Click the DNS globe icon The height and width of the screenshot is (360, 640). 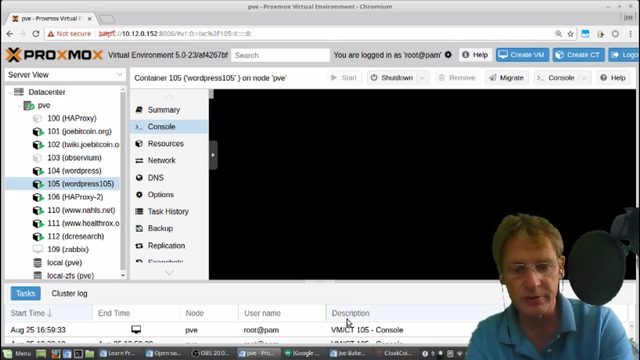pyautogui.click(x=139, y=178)
